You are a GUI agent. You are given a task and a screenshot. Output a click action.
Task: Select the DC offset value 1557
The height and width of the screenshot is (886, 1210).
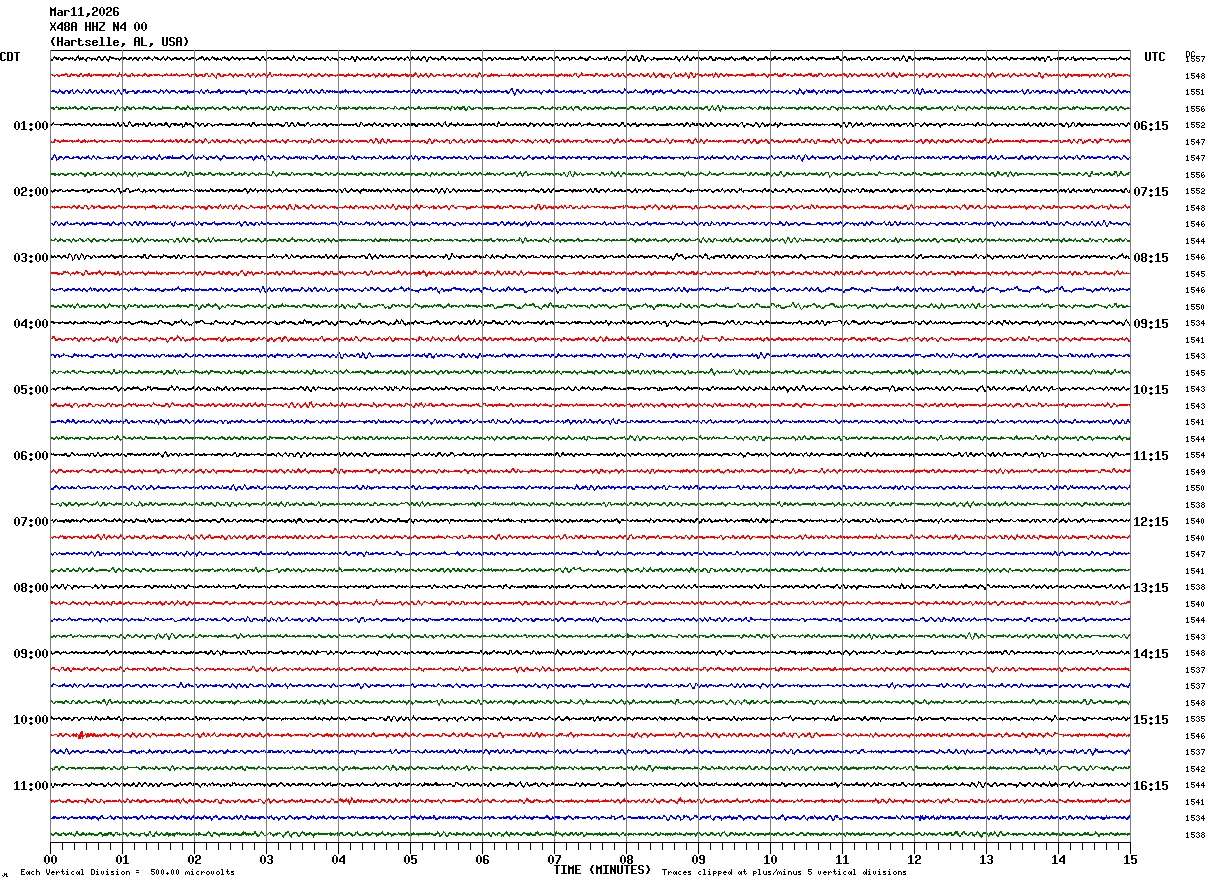click(x=1195, y=60)
